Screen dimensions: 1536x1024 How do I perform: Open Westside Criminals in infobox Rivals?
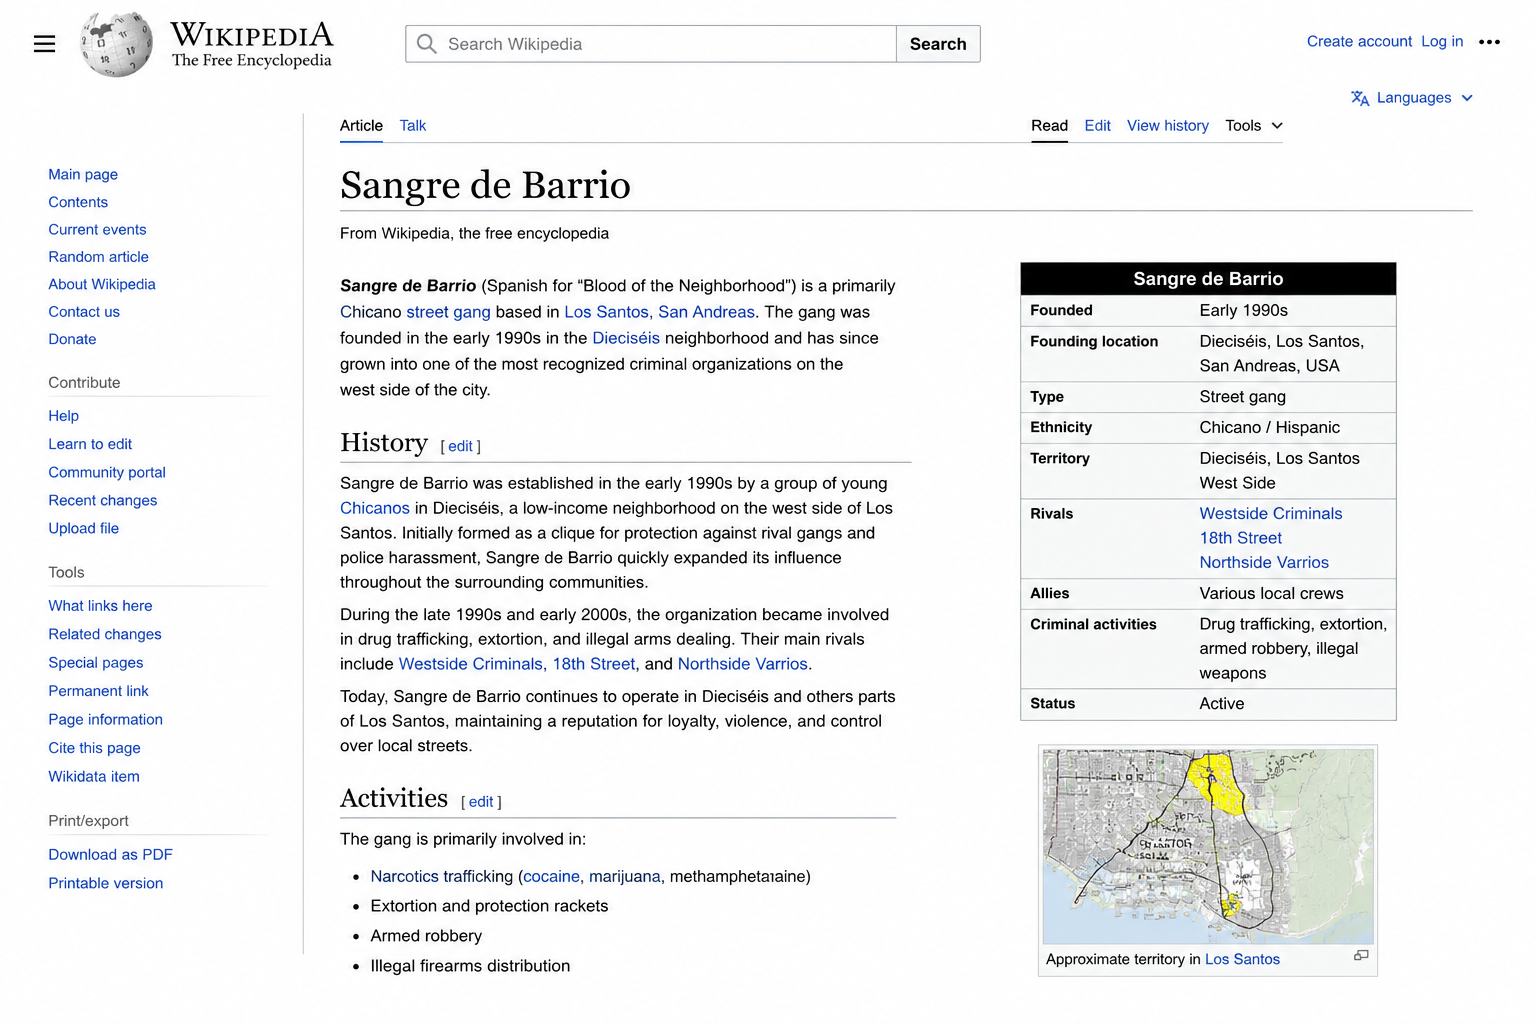1271,514
